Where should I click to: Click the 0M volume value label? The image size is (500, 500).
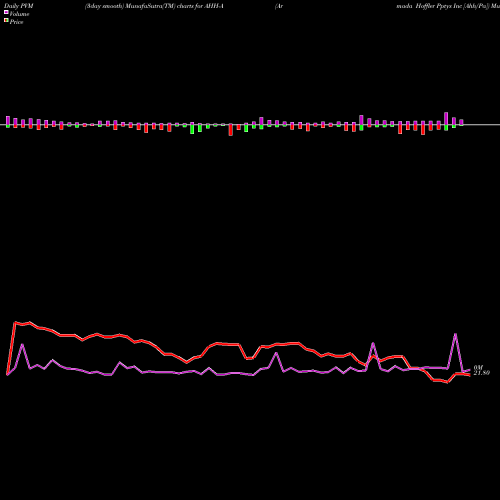(x=478, y=367)
